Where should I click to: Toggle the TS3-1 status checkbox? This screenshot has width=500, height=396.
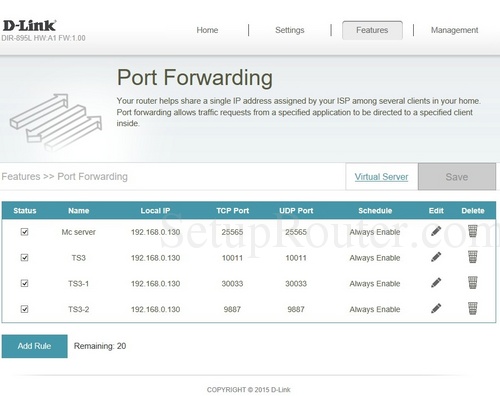point(24,283)
